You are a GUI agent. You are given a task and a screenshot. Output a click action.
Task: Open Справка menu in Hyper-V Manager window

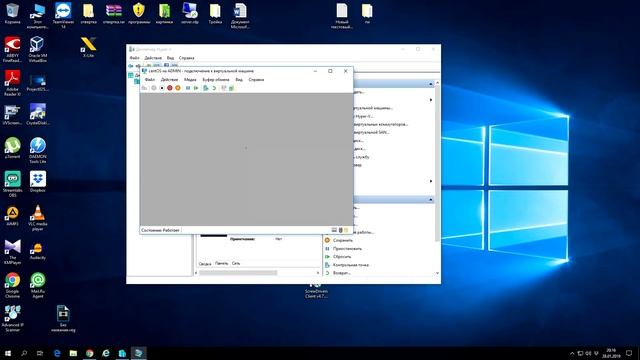click(x=187, y=58)
